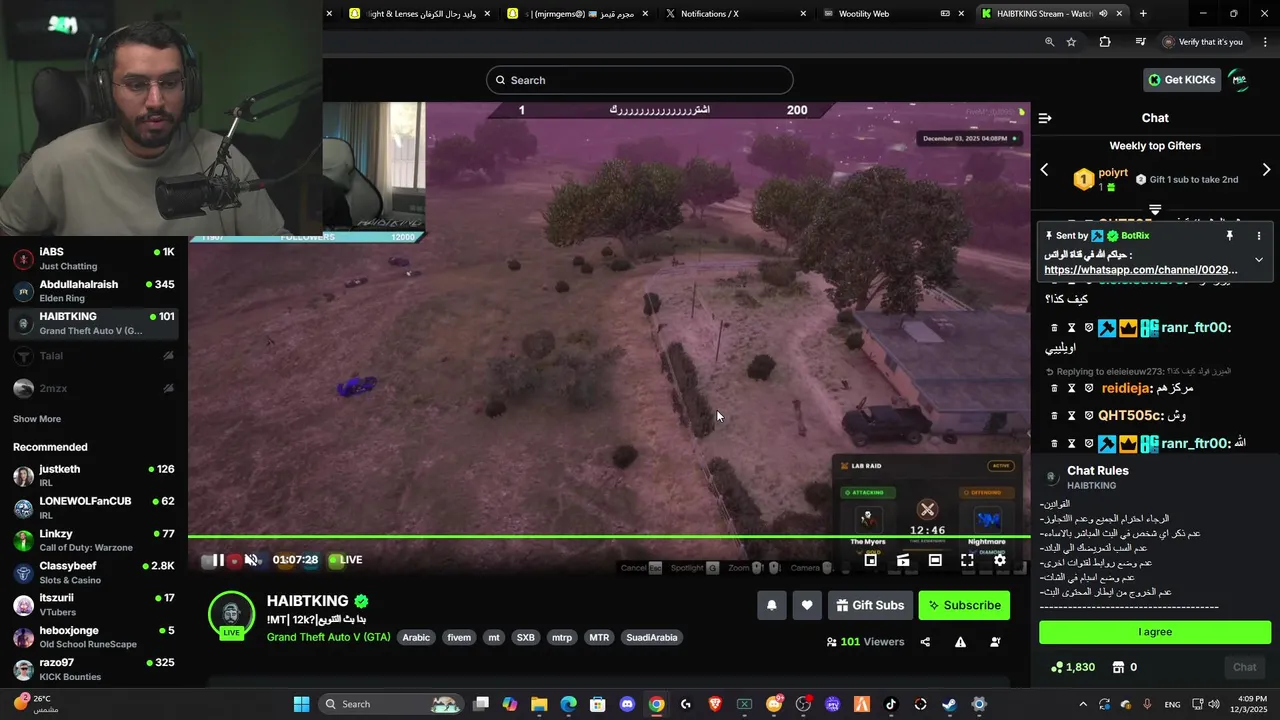Enter fullscreen mode on the player

point(967,560)
